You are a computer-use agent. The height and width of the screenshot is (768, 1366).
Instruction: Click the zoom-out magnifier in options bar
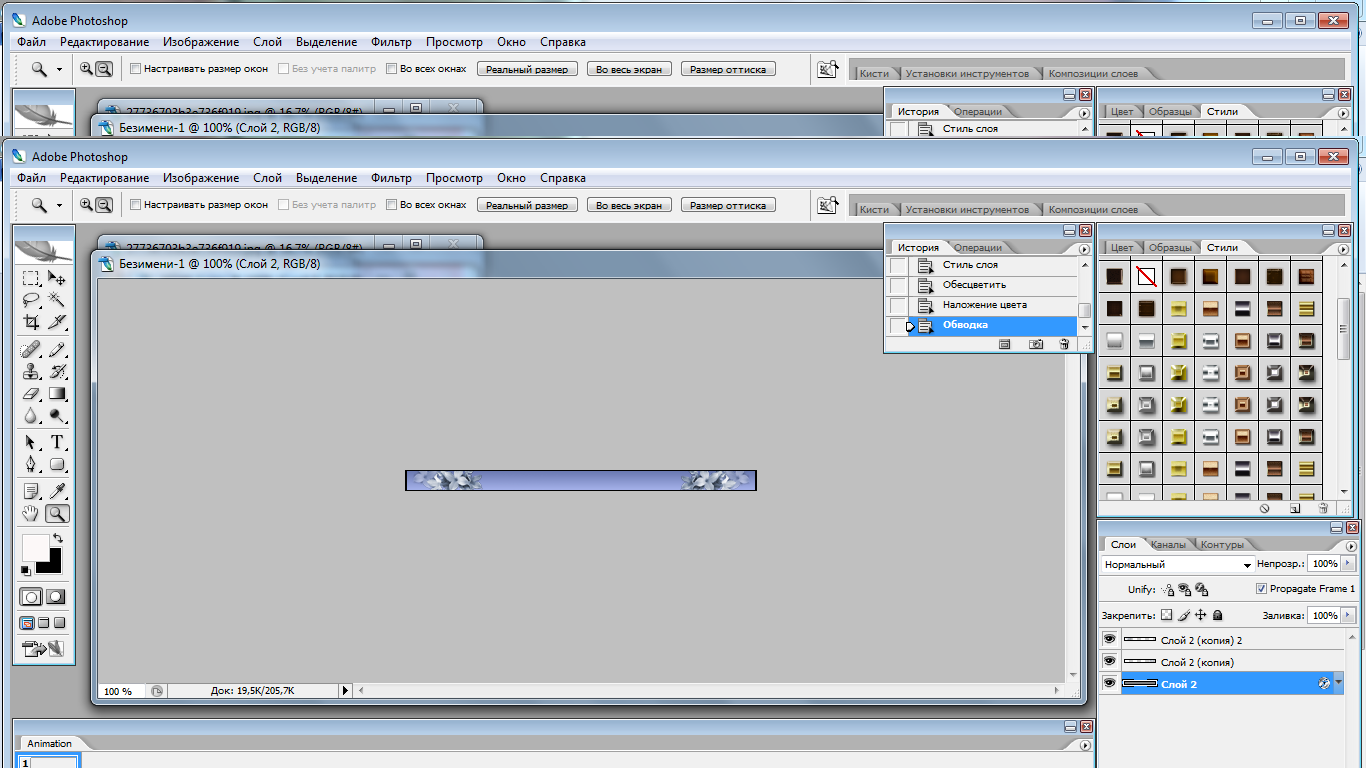click(x=102, y=204)
